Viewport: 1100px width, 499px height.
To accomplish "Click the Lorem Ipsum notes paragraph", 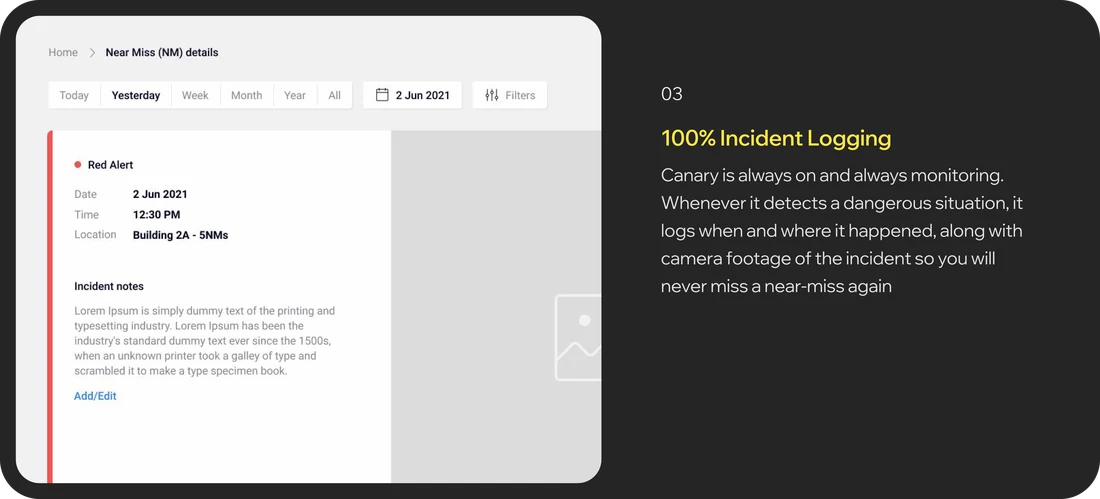I will point(205,341).
